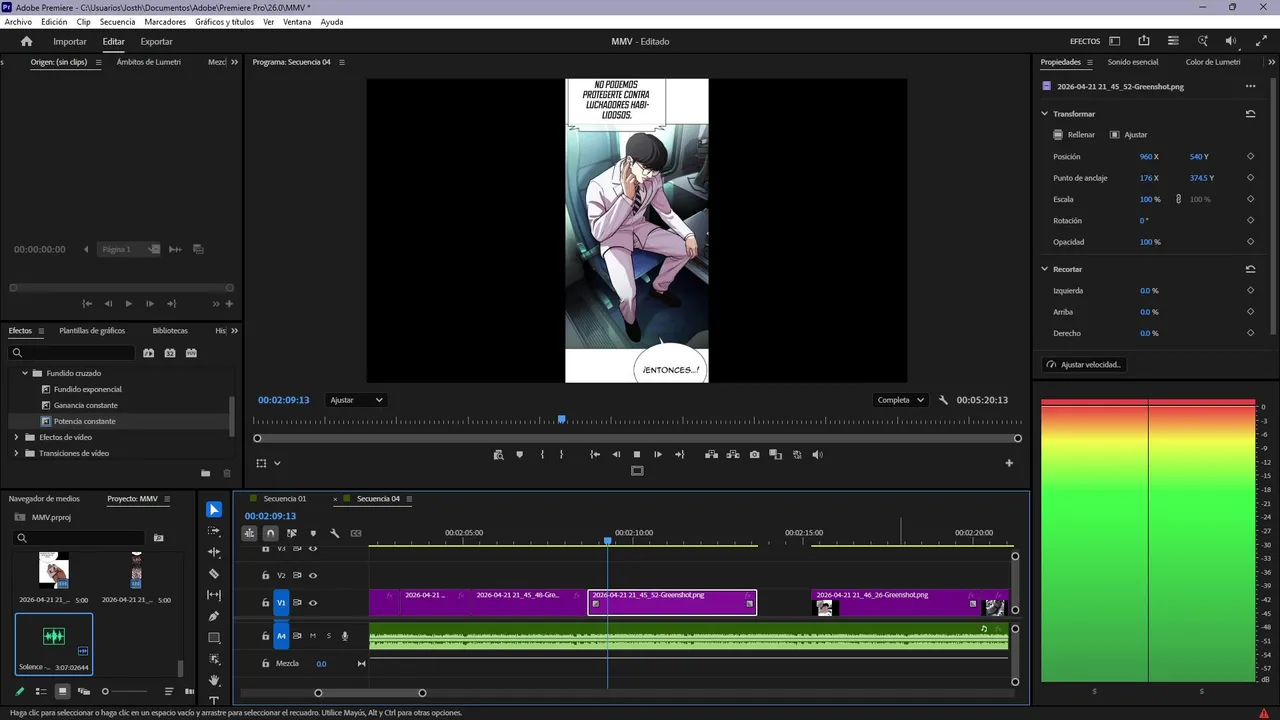Solo the A4 audio track
1280x720 pixels.
pyautogui.click(x=328, y=636)
